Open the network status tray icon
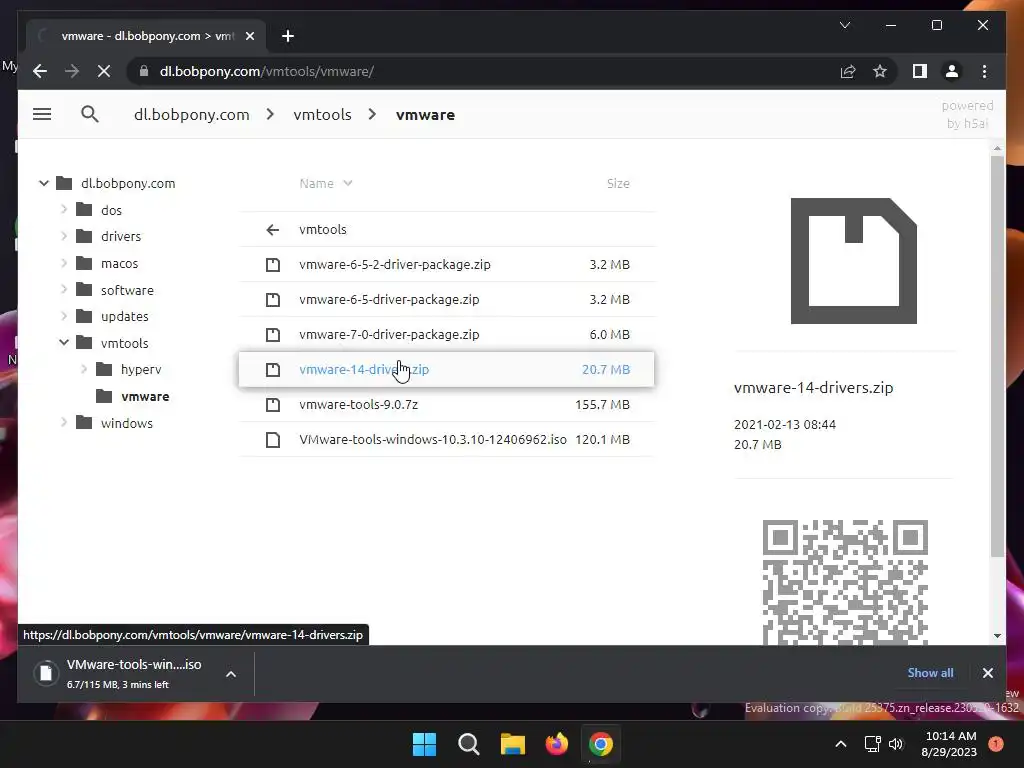 872,744
